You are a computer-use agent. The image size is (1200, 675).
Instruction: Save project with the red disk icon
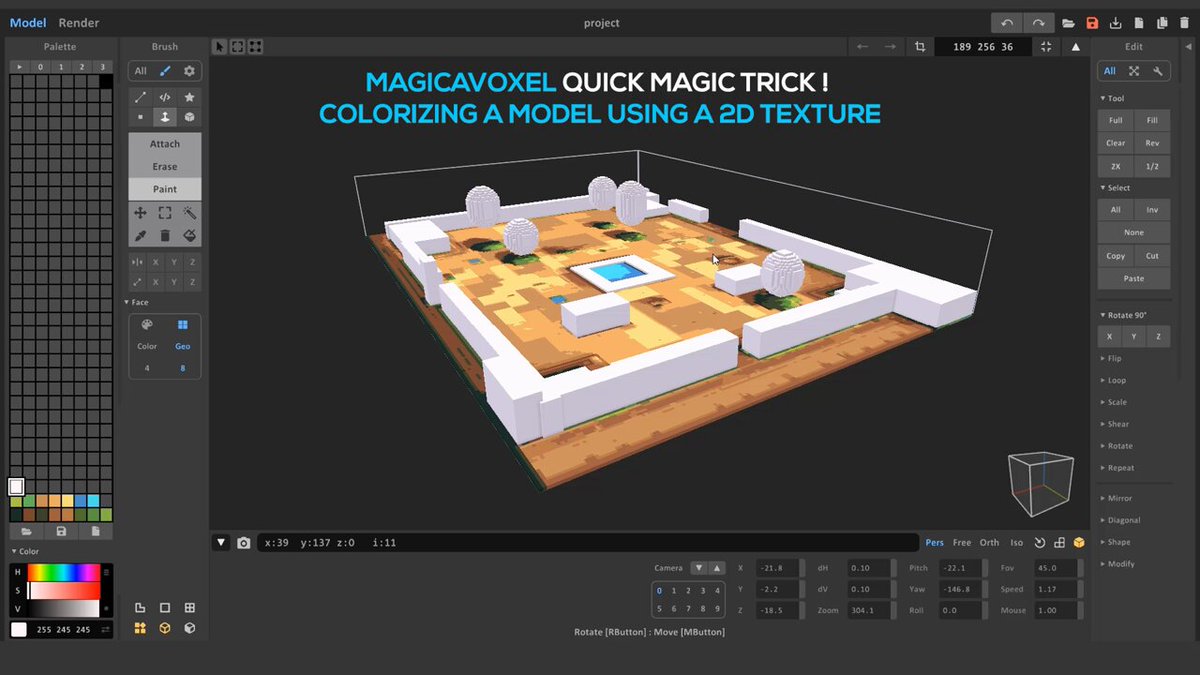click(1092, 23)
